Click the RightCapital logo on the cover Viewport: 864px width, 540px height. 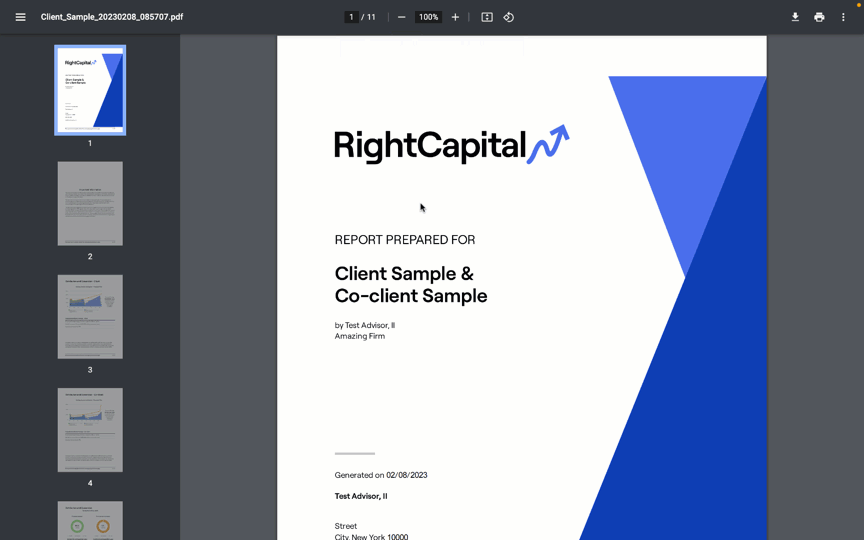(x=451, y=145)
